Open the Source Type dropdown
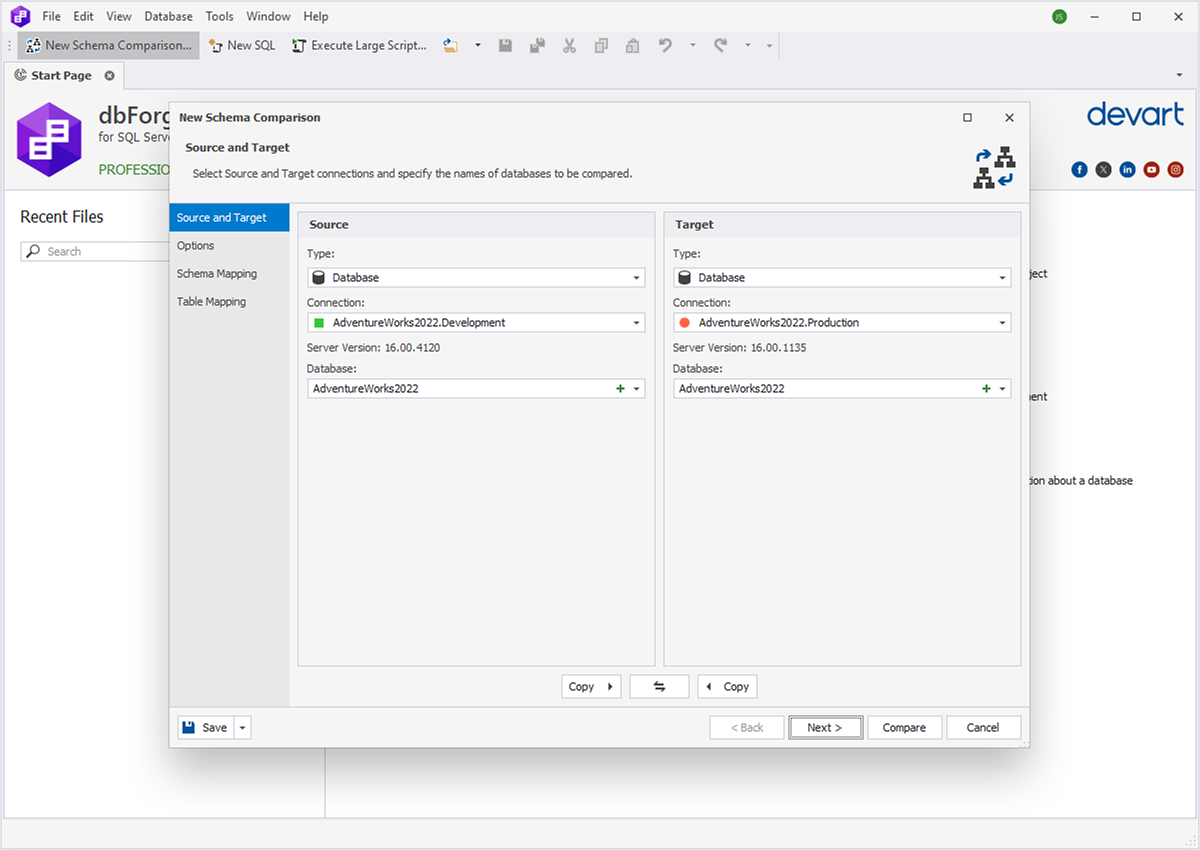1200x850 pixels. tap(476, 277)
